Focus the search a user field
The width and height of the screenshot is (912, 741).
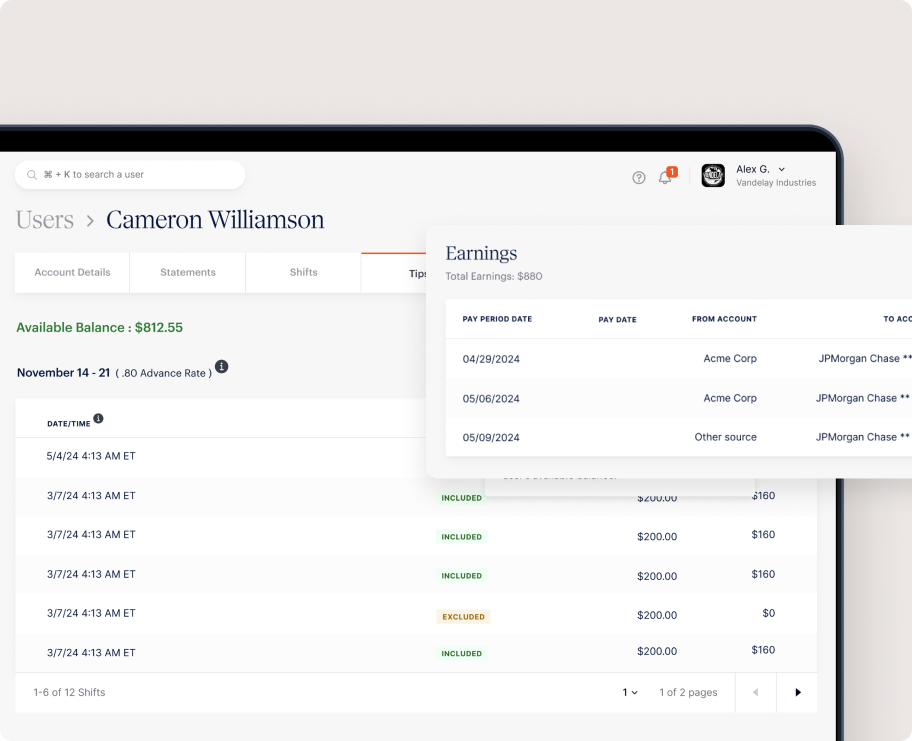[x=130, y=174]
